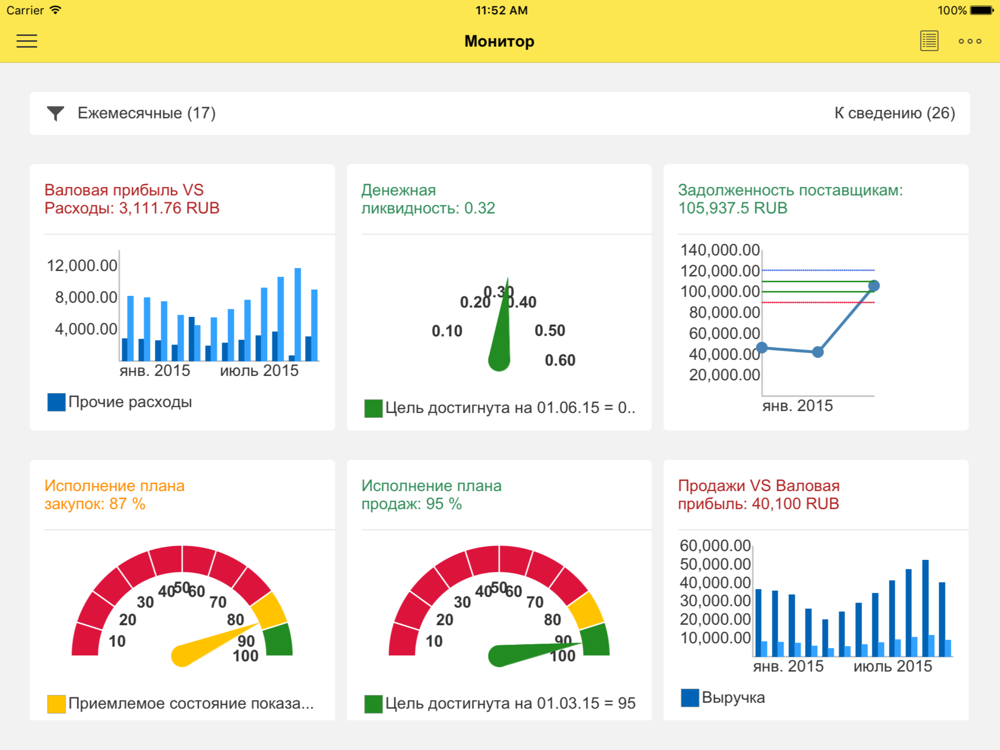The width and height of the screenshot is (1000, 750).
Task: Tap the Wi-Fi icon in status bar
Action: click(55, 10)
